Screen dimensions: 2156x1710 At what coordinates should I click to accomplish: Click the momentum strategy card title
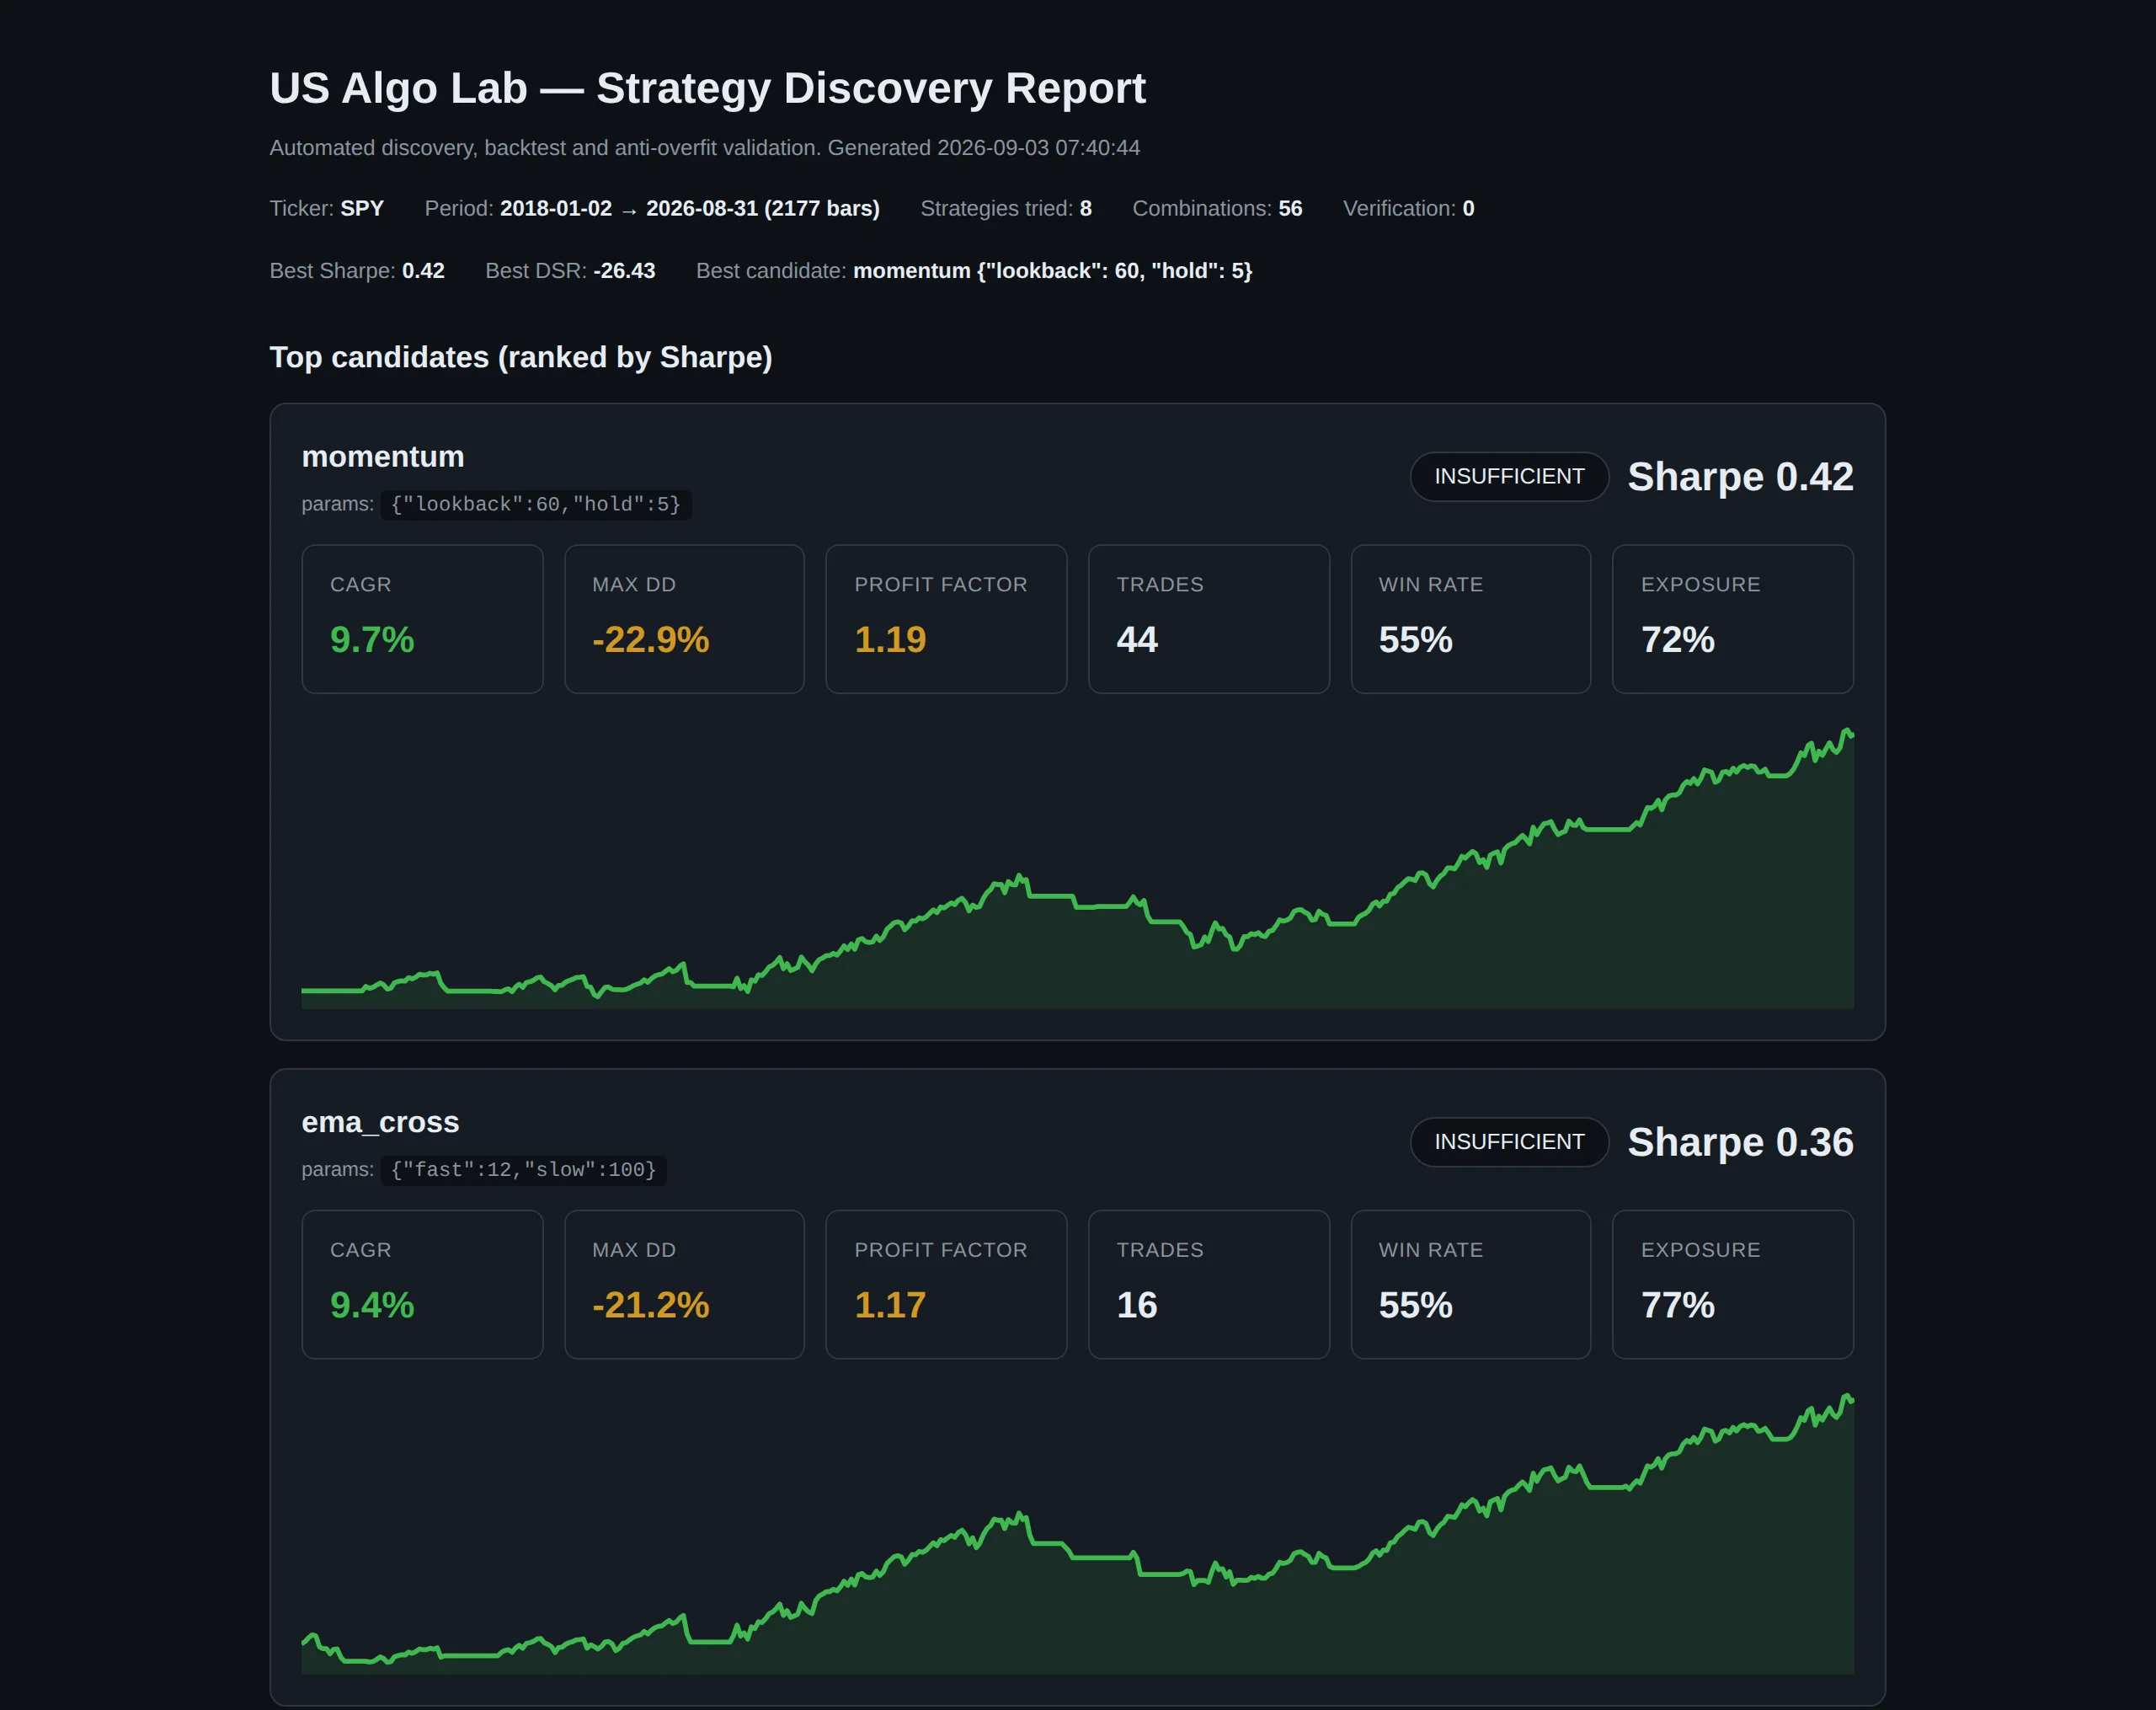coord(383,457)
